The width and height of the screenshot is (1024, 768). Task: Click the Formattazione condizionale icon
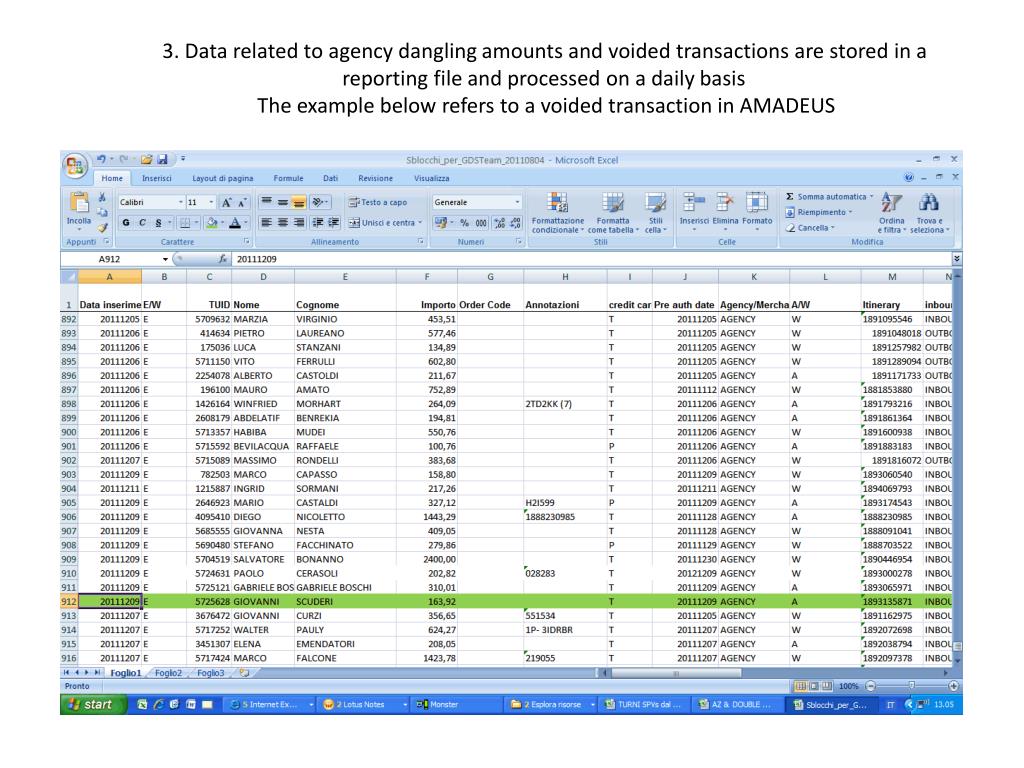point(557,202)
